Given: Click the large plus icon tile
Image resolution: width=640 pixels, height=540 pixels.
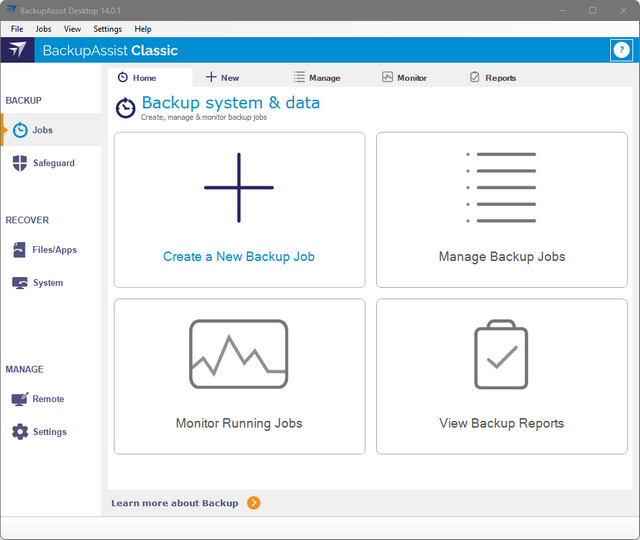Looking at the screenshot, I should 239,188.
